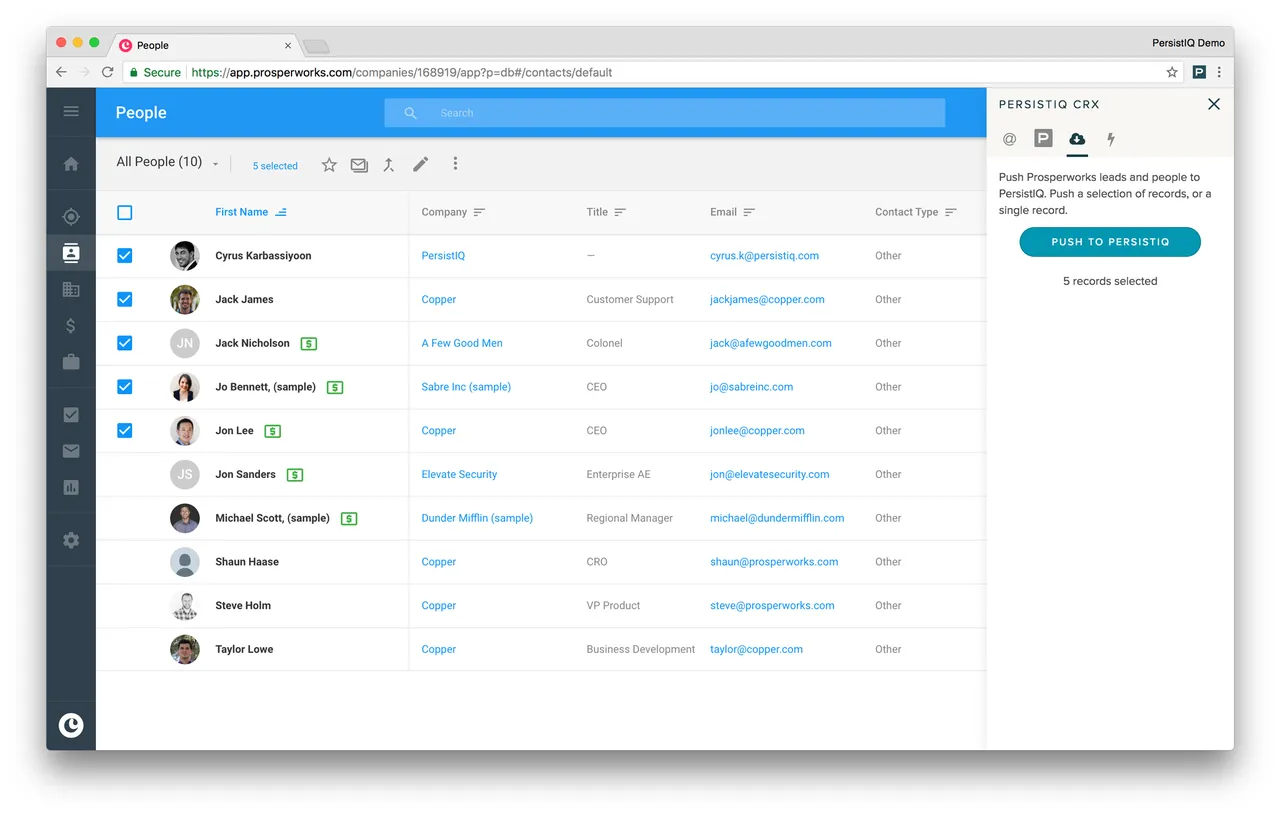The height and width of the screenshot is (816, 1280).
Task: Select the People browser tab
Action: tap(207, 45)
